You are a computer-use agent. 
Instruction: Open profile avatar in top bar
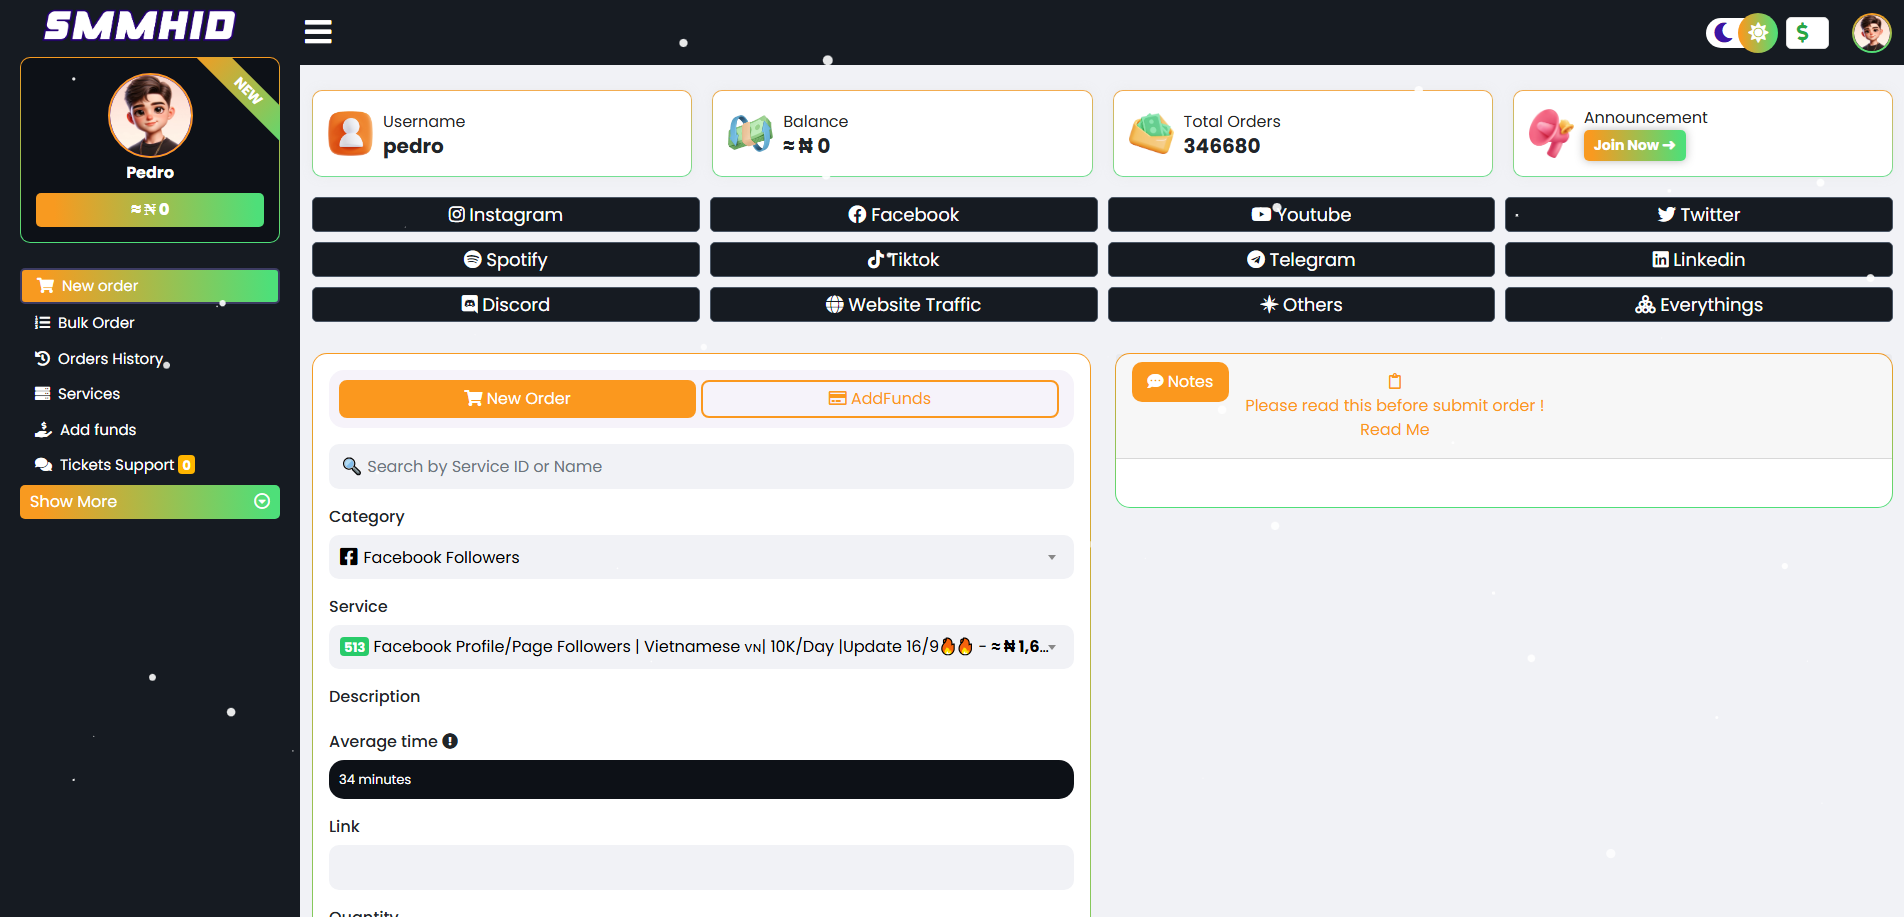(x=1871, y=33)
